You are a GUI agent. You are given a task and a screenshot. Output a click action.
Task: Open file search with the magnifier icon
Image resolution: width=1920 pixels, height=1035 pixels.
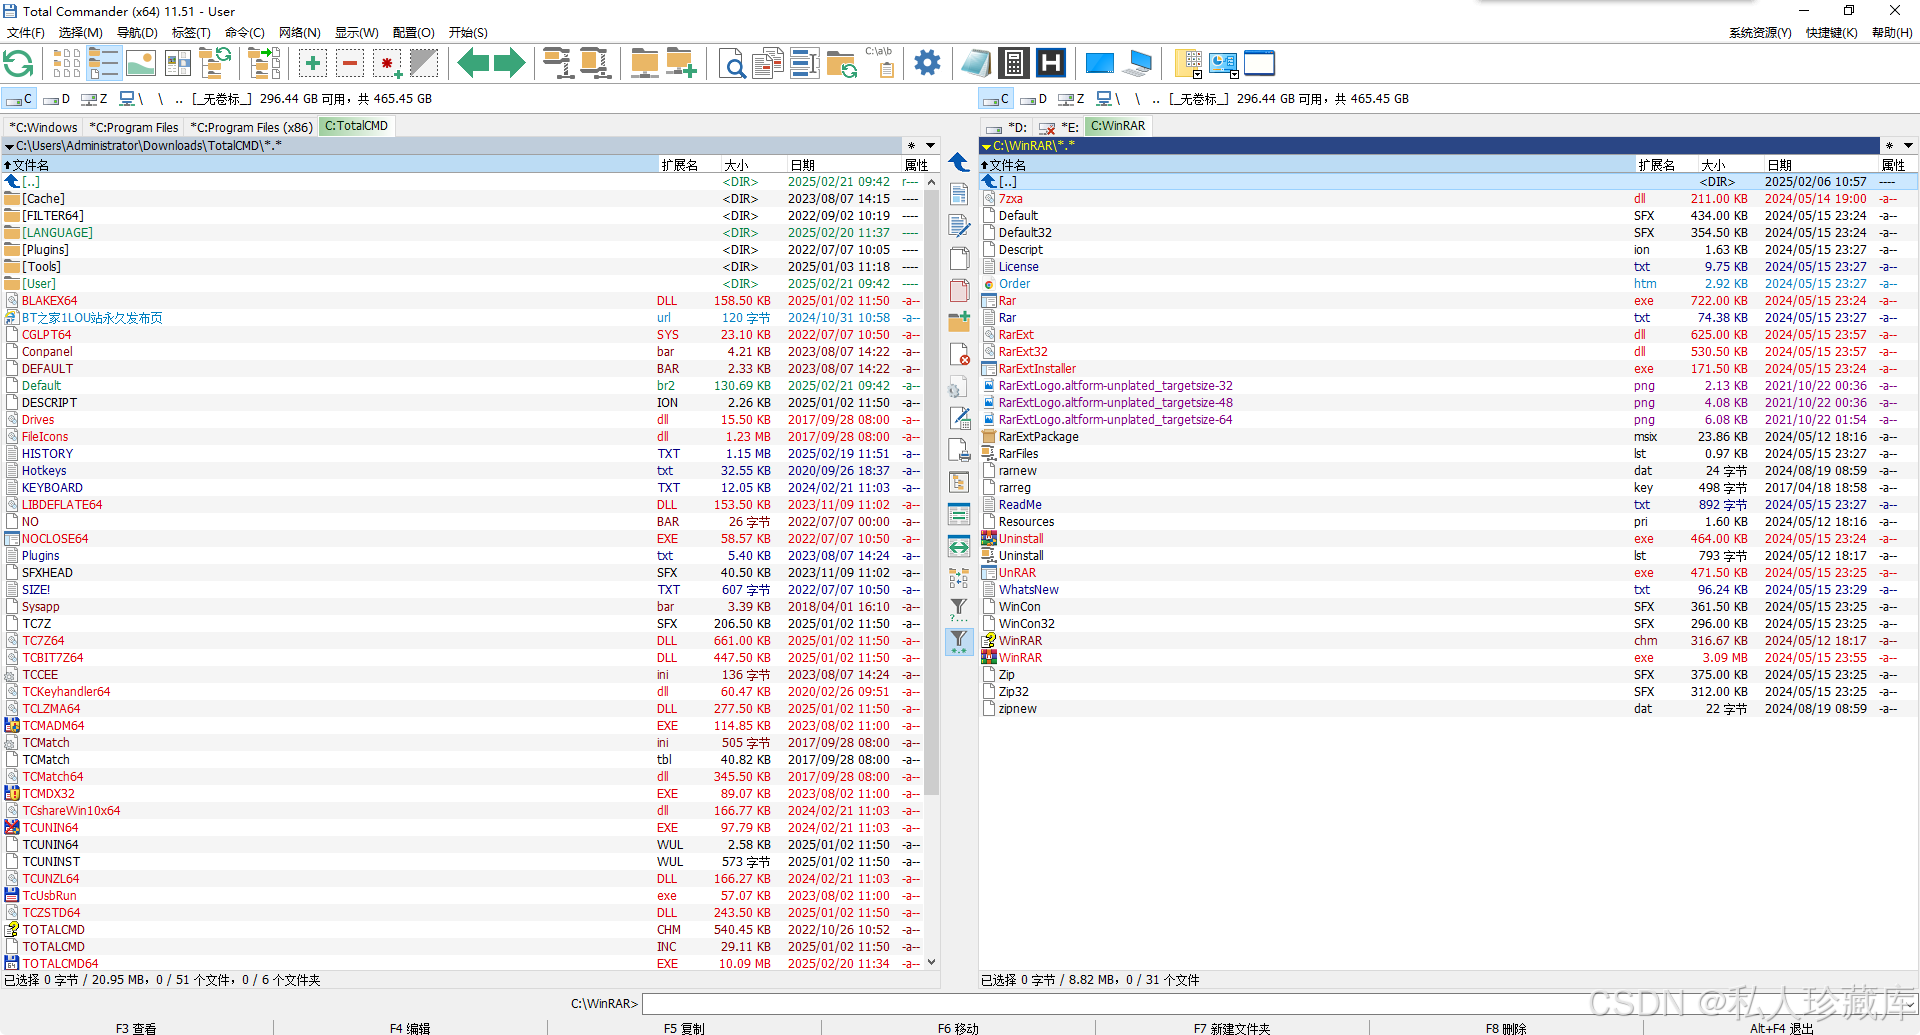[732, 64]
